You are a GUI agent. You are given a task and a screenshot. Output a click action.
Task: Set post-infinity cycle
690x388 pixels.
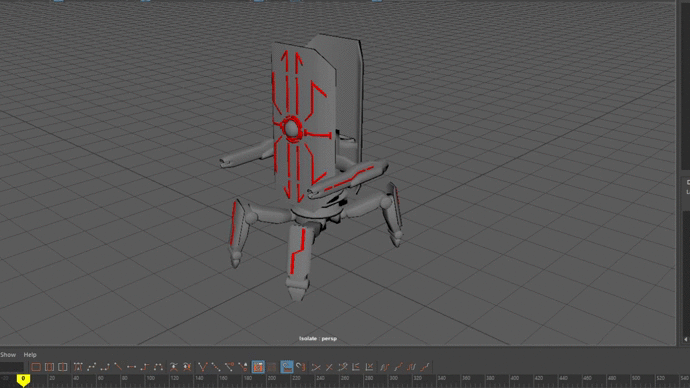pyautogui.click(x=411, y=367)
